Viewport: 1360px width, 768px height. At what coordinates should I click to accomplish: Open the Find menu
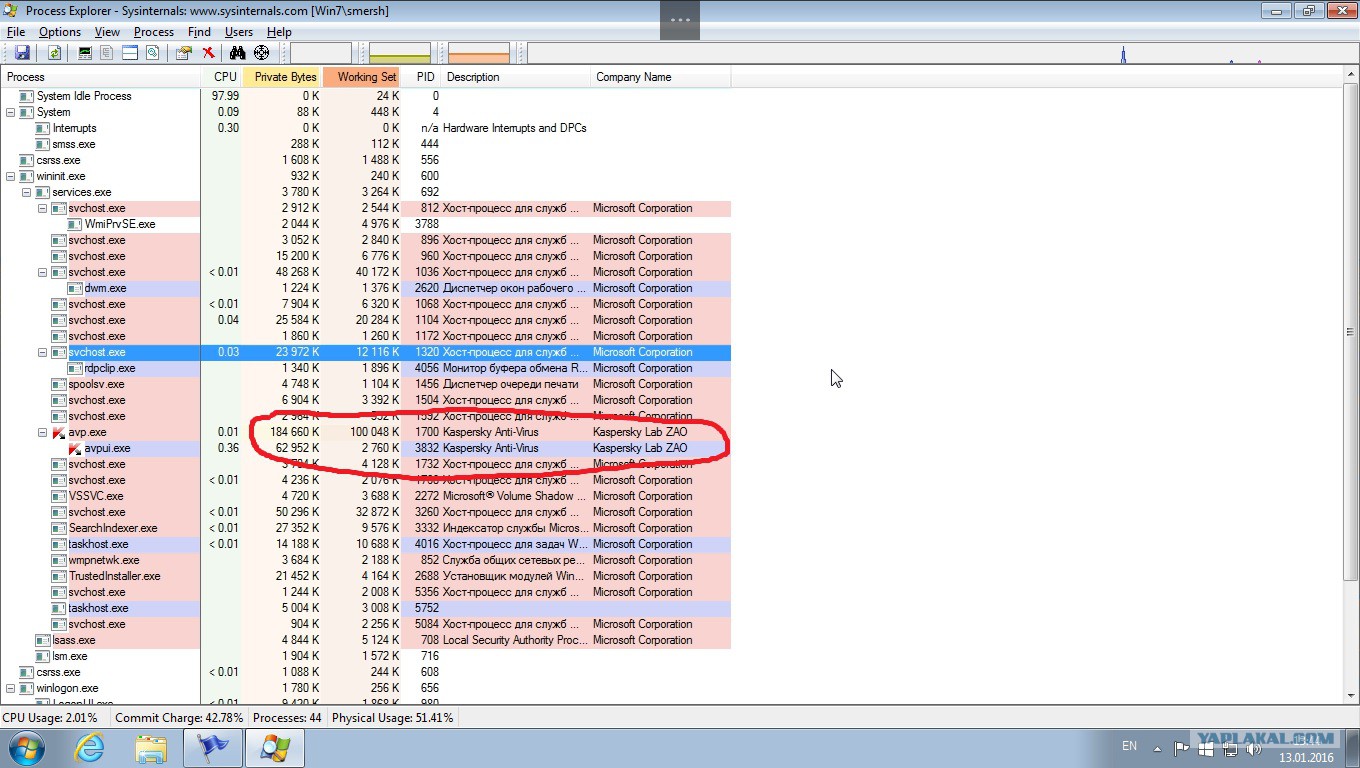tap(199, 32)
